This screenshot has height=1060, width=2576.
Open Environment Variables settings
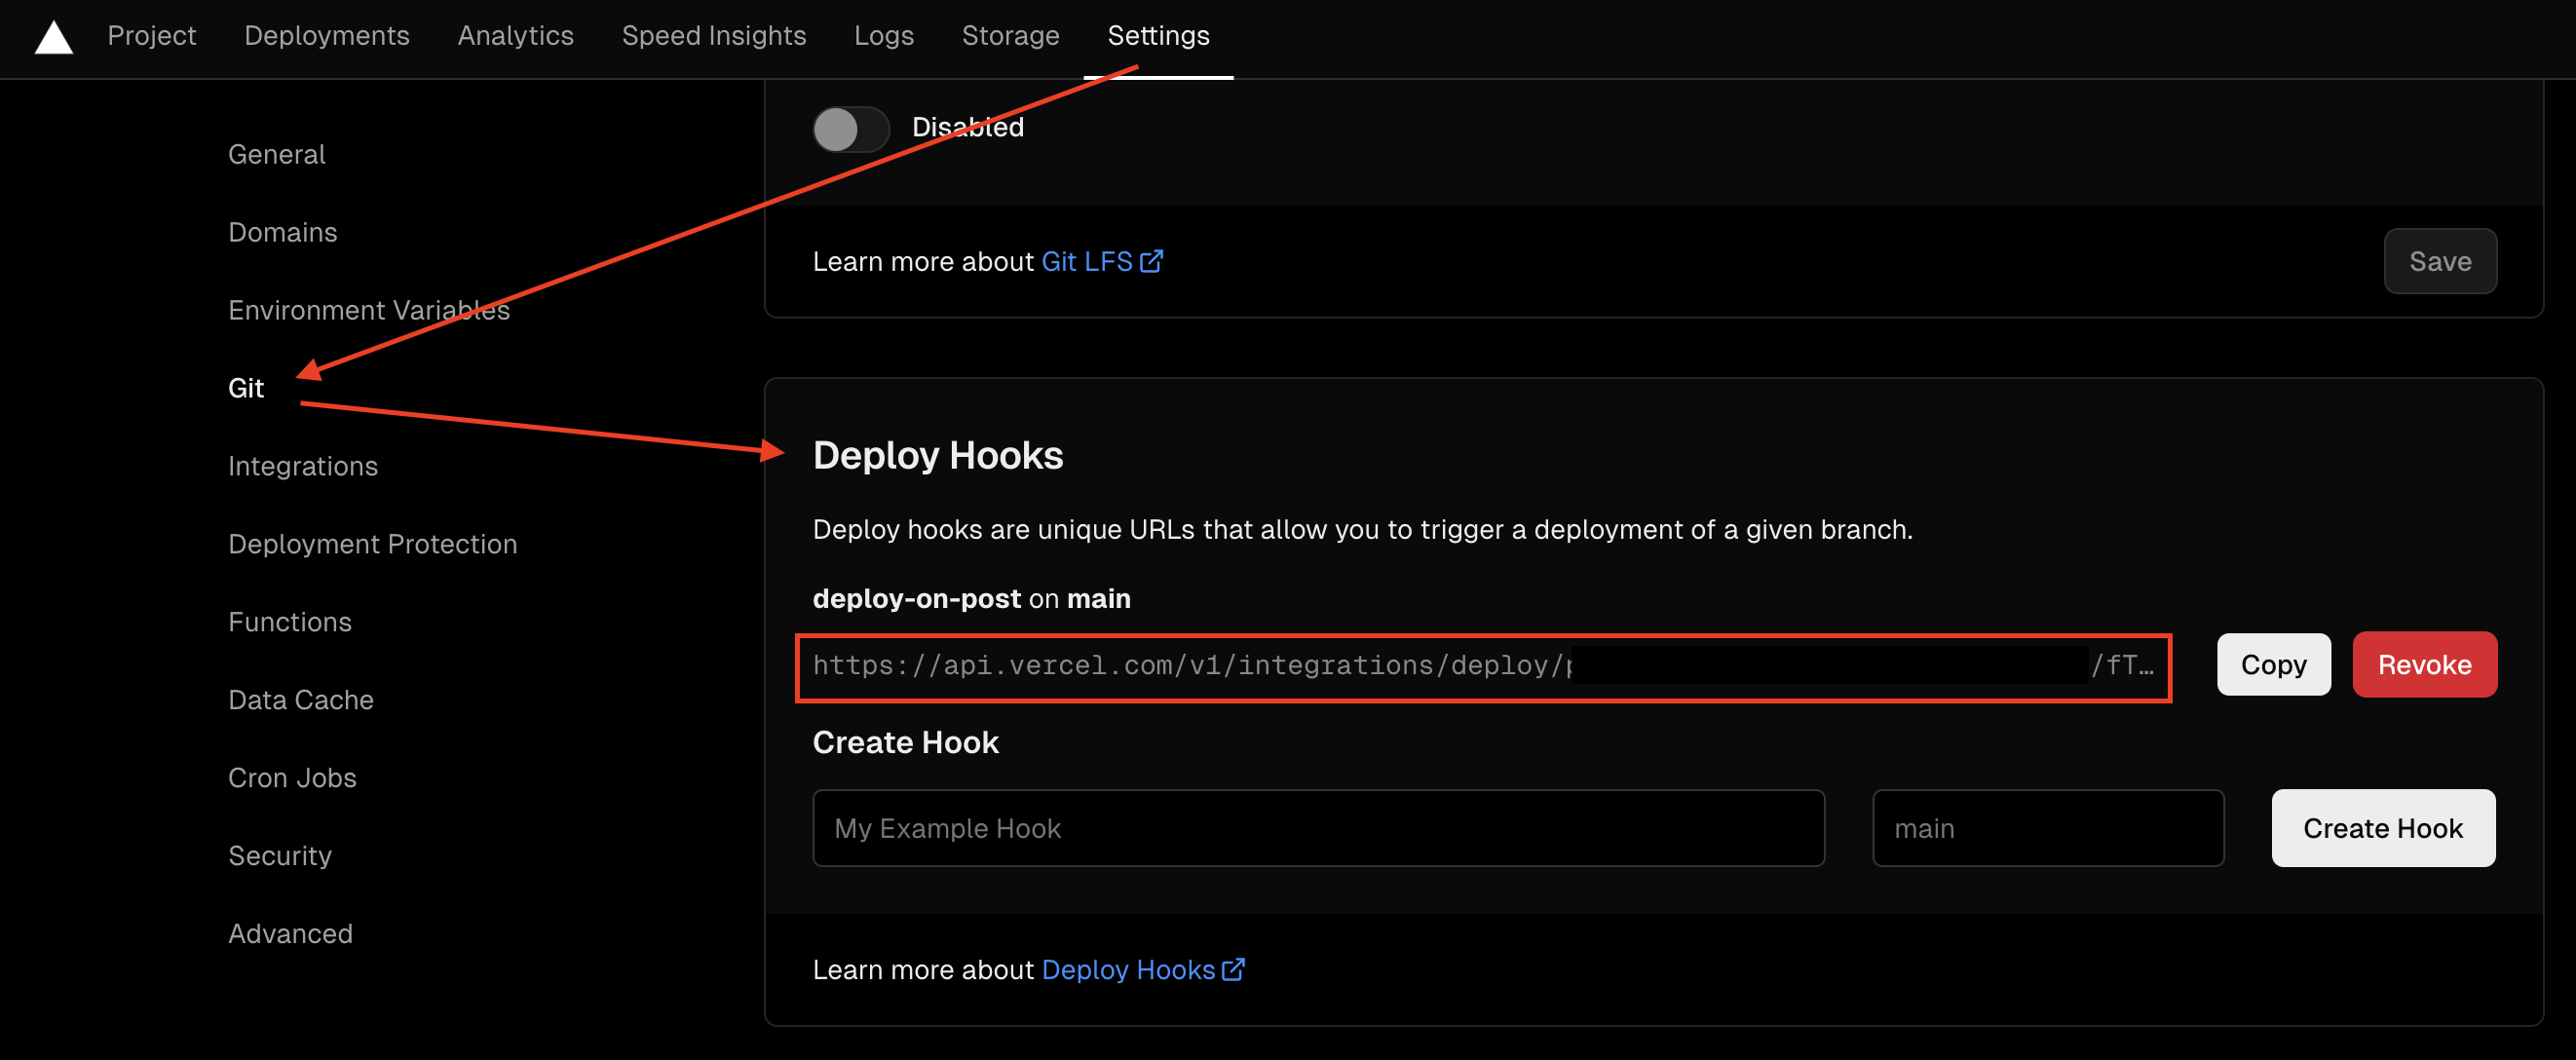(368, 310)
